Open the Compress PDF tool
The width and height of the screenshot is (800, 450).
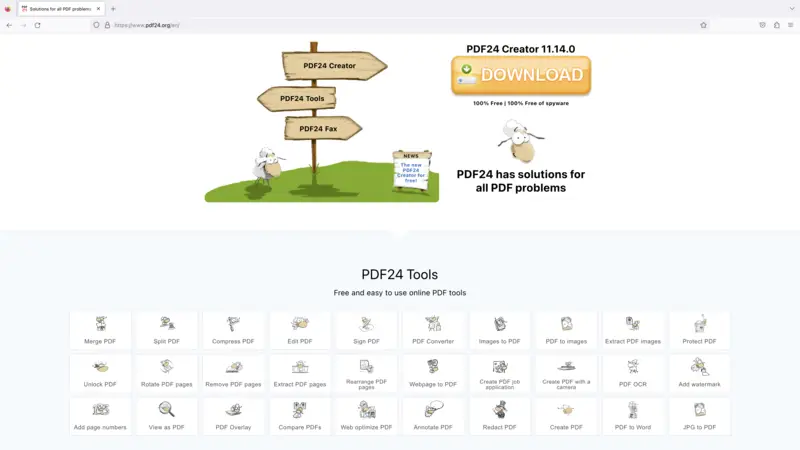[x=233, y=331]
